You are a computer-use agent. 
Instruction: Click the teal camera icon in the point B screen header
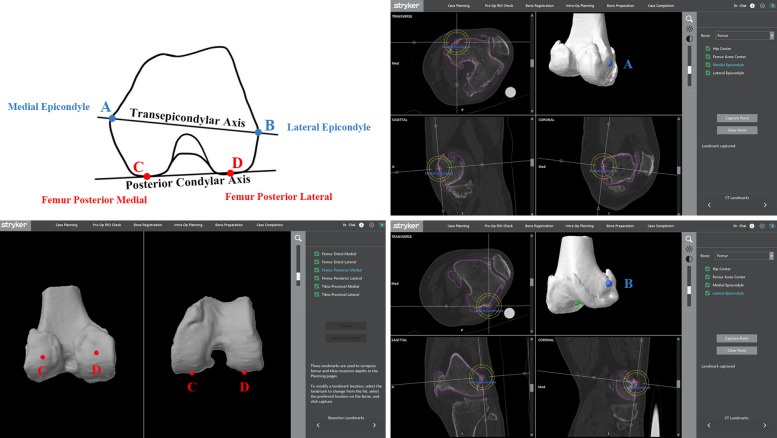click(773, 225)
